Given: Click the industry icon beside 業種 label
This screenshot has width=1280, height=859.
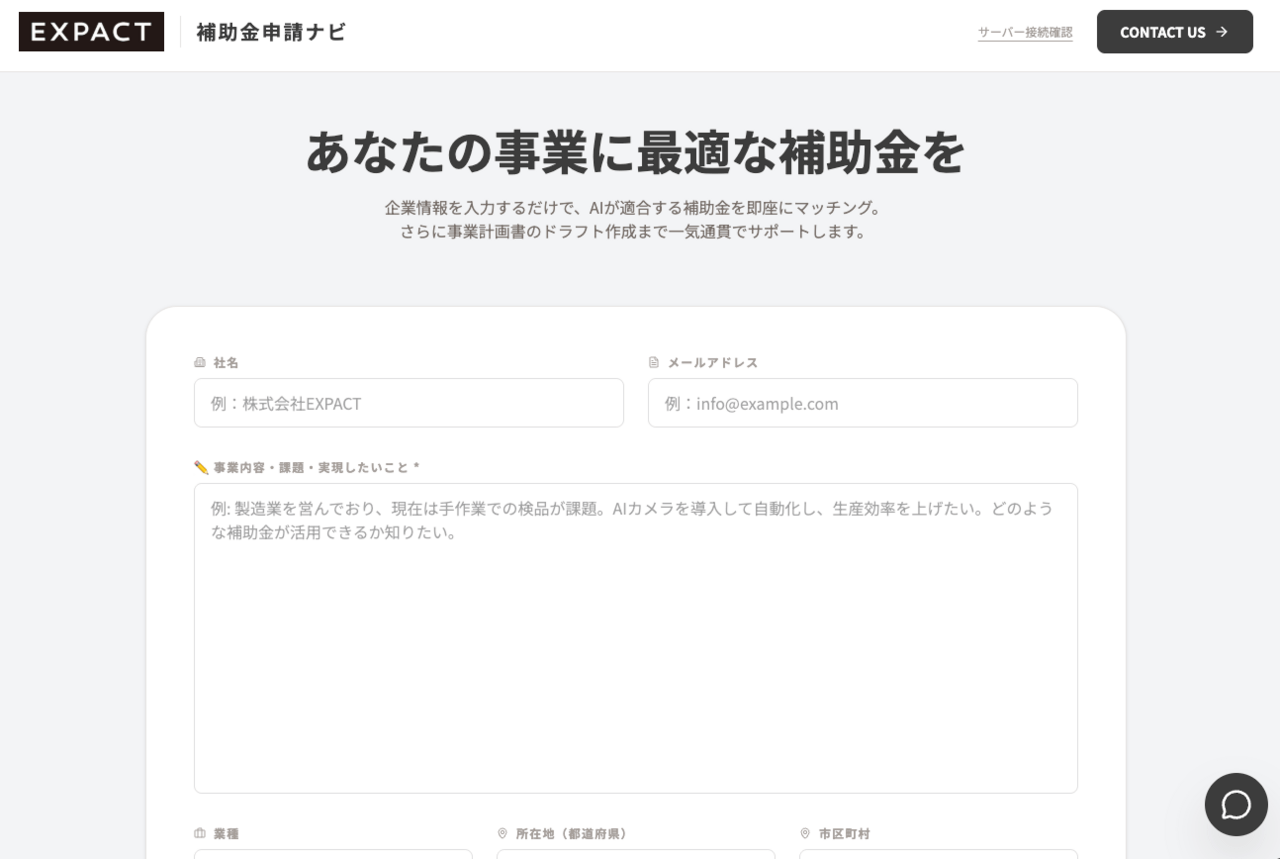Looking at the screenshot, I should tap(198, 833).
